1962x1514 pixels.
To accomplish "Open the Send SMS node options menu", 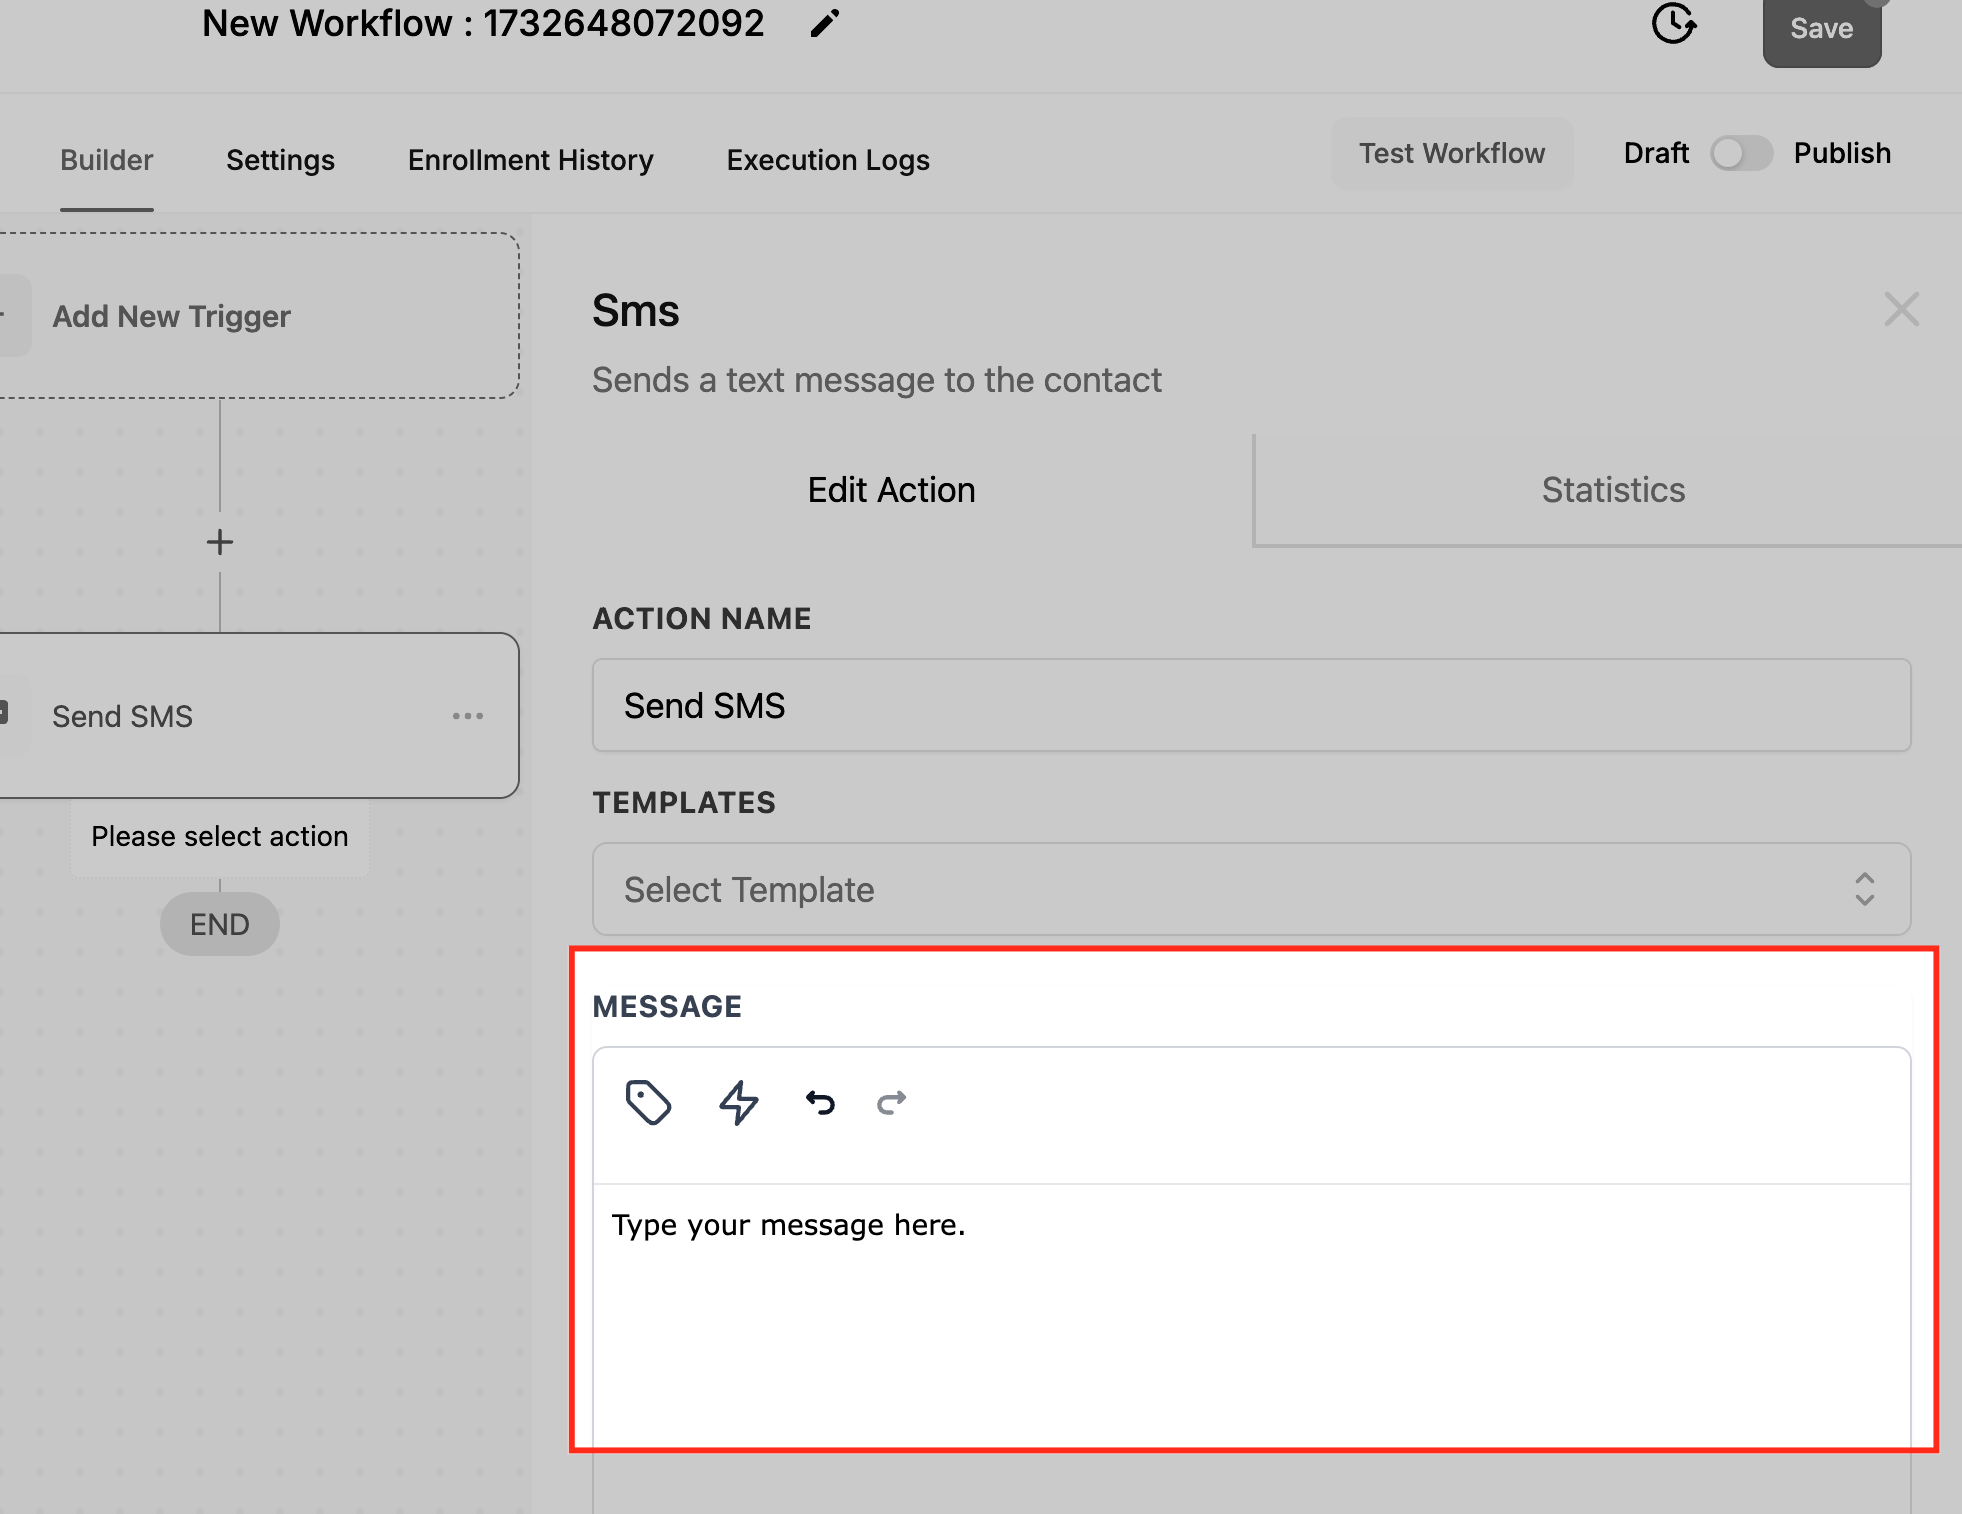I will tap(468, 715).
